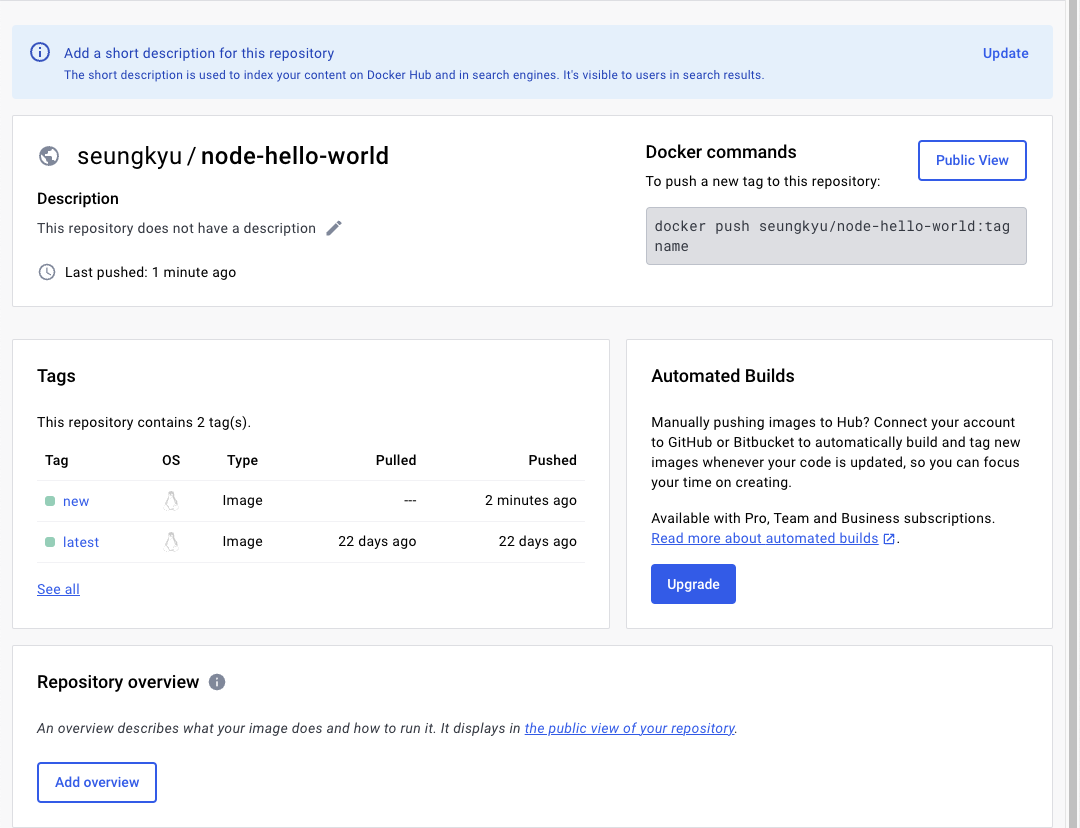Click the Pushed column header
The width and height of the screenshot is (1080, 828).
552,460
